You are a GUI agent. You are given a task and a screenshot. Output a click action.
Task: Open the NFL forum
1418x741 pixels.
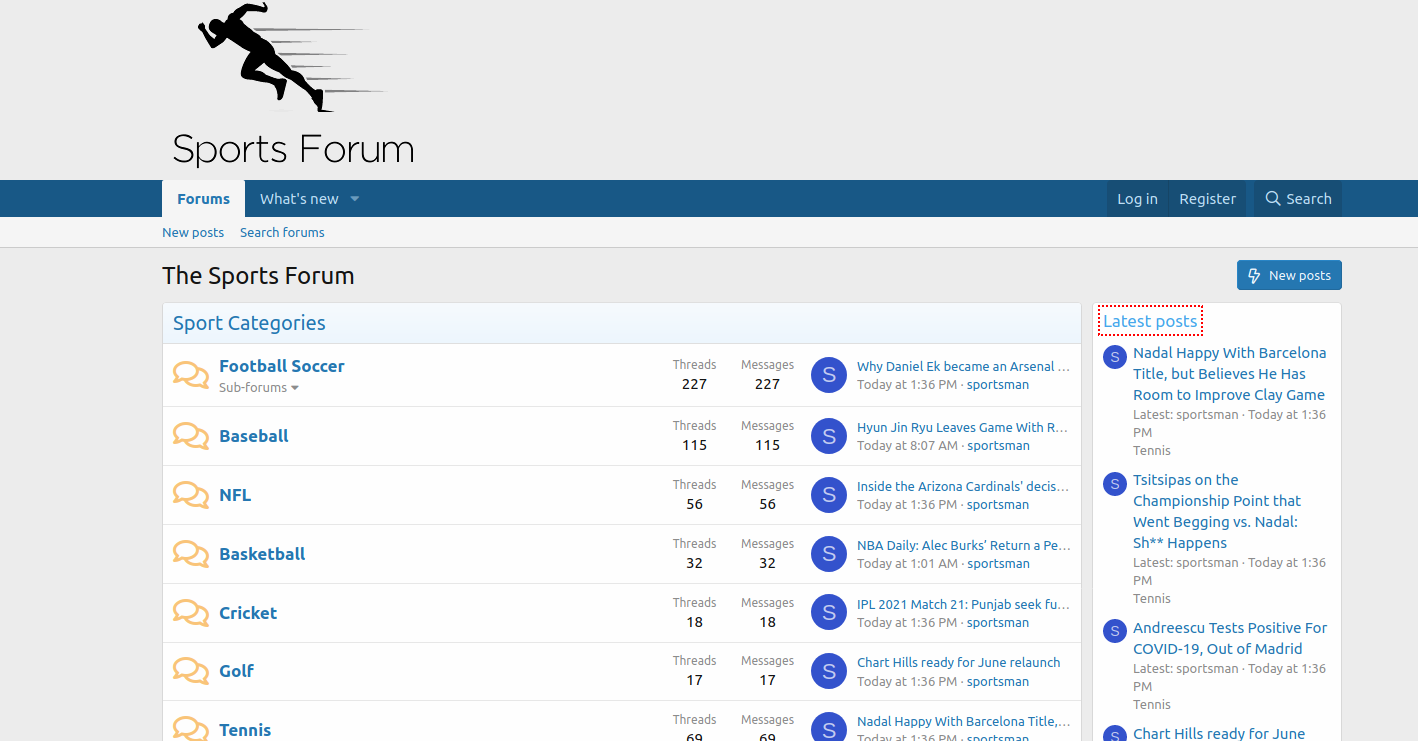235,495
